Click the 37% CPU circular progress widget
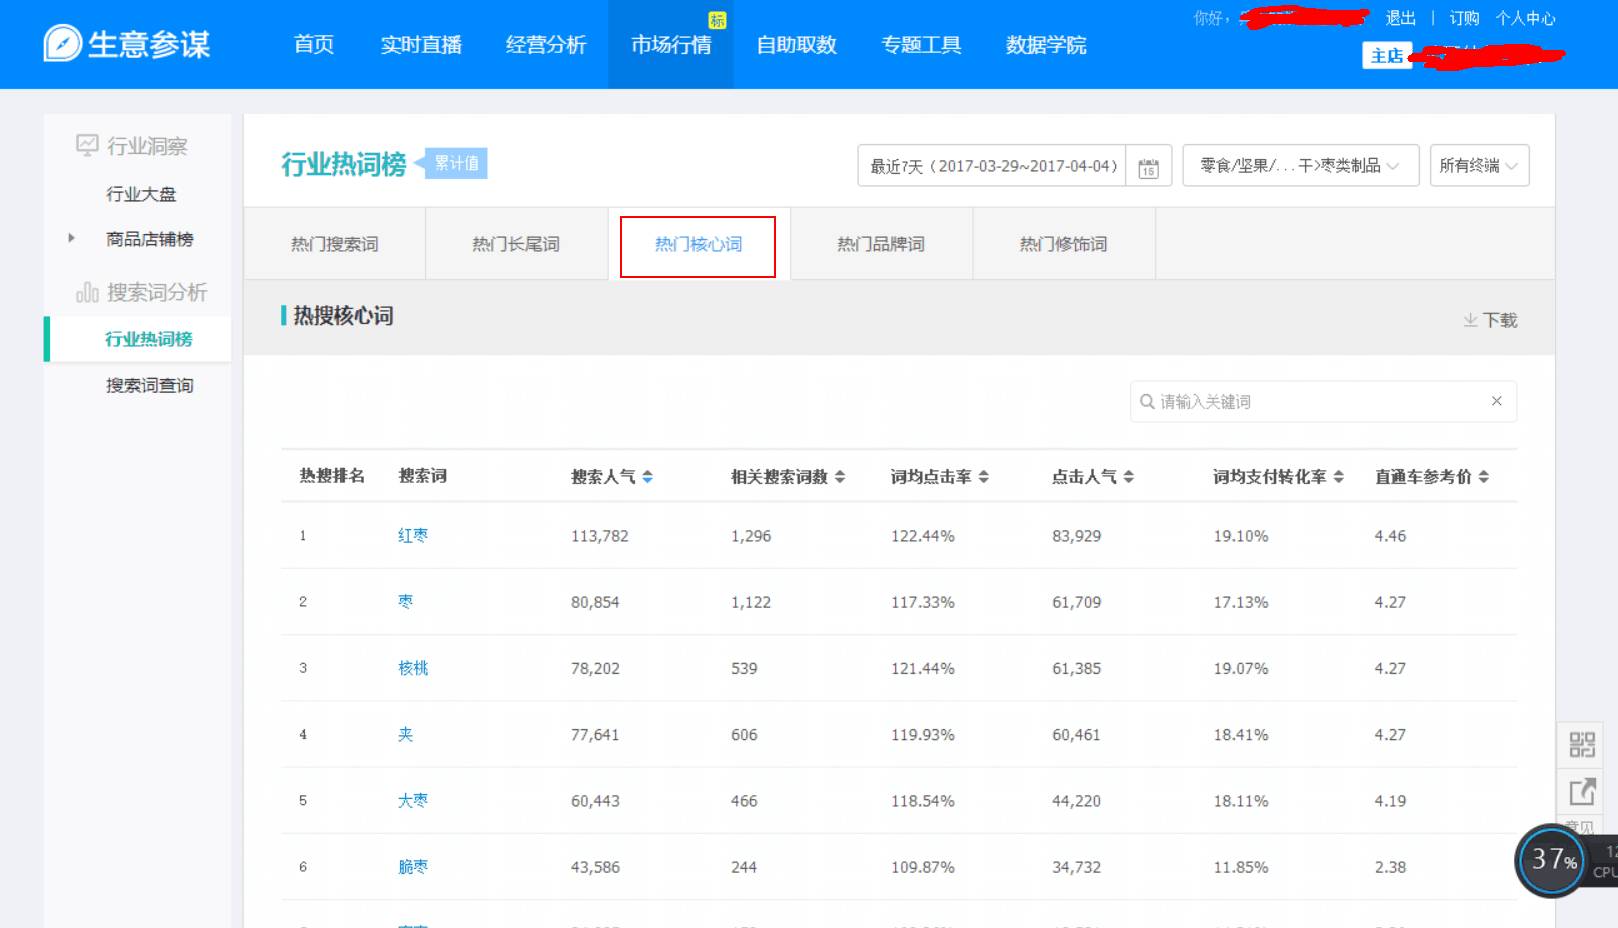Image resolution: width=1618 pixels, height=928 pixels. (1548, 860)
